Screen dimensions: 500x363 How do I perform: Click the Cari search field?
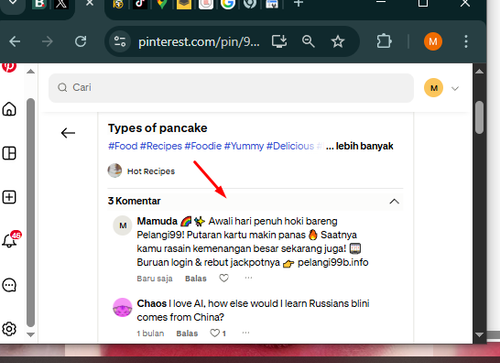click(231, 88)
